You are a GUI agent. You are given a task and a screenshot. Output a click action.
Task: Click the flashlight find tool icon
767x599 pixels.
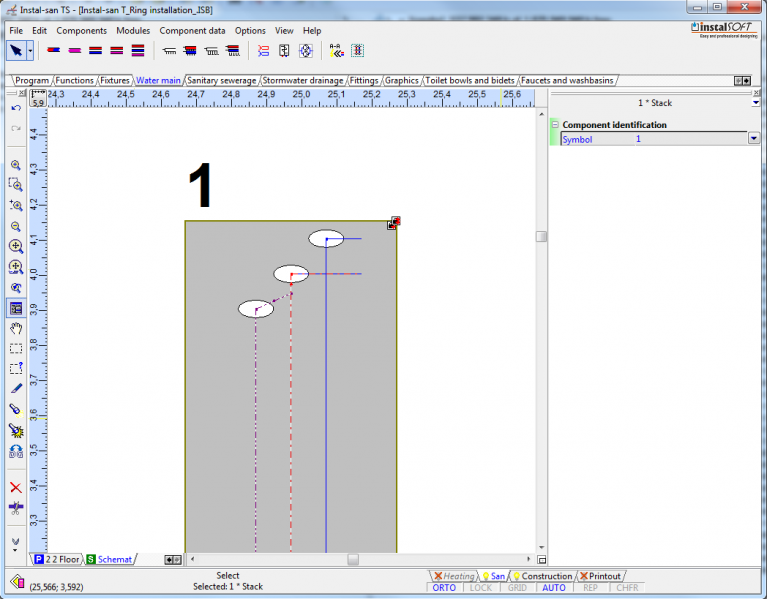tap(16, 409)
